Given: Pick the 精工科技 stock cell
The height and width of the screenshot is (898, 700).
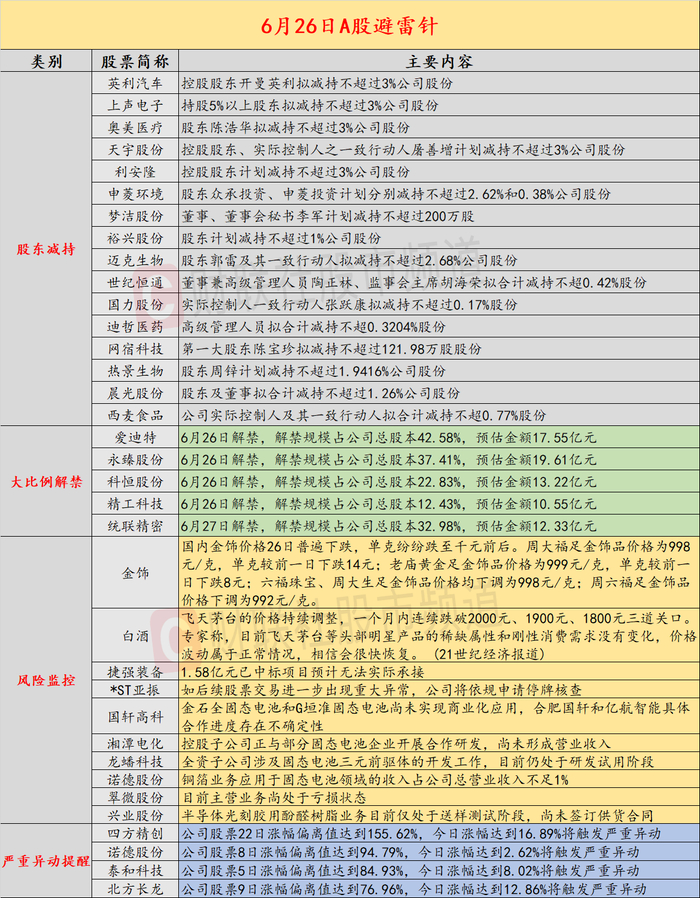Looking at the screenshot, I should click(135, 504).
